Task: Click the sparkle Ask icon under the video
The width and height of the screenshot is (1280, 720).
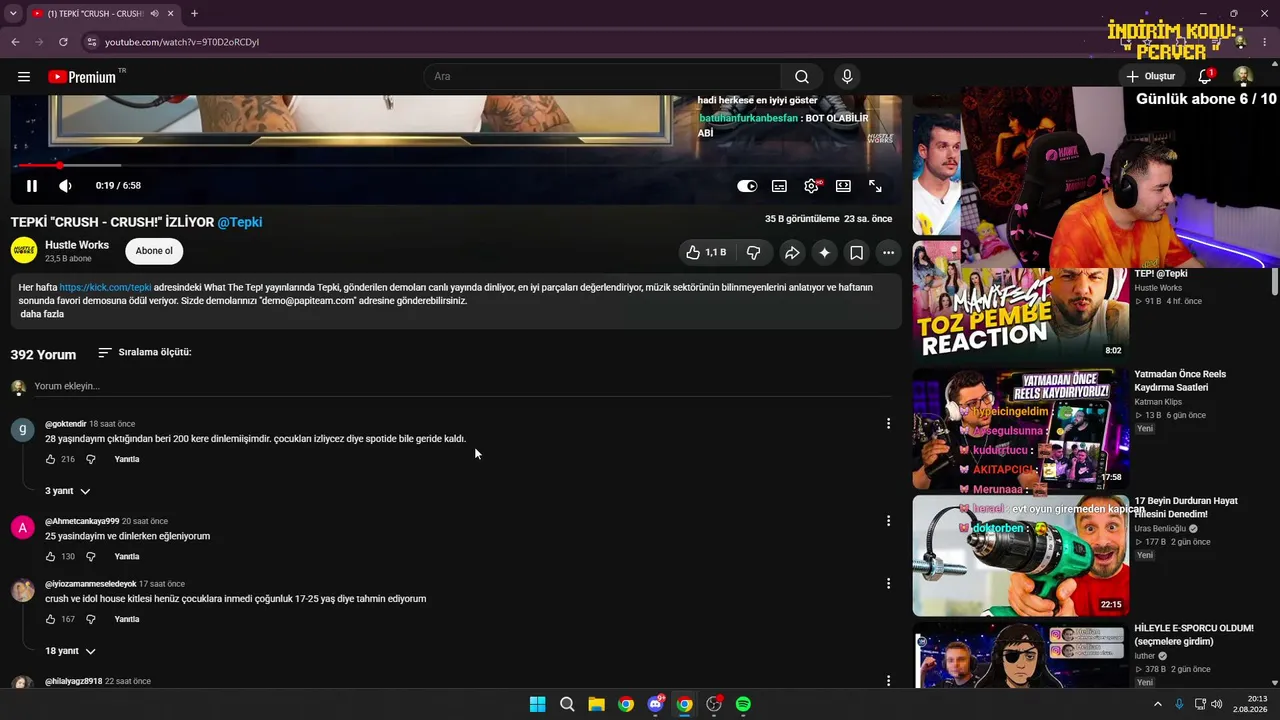Action: (x=824, y=253)
